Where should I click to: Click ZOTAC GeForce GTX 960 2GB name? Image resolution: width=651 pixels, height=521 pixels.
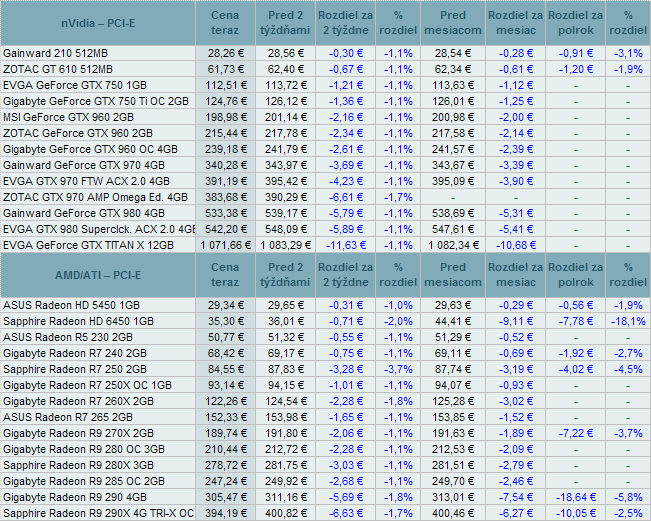[x=78, y=133]
